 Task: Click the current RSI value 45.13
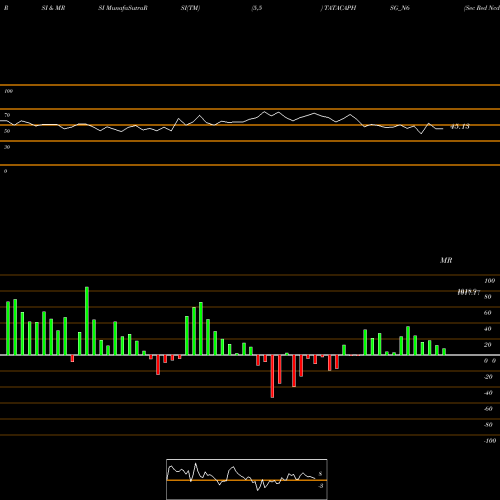click(x=460, y=127)
